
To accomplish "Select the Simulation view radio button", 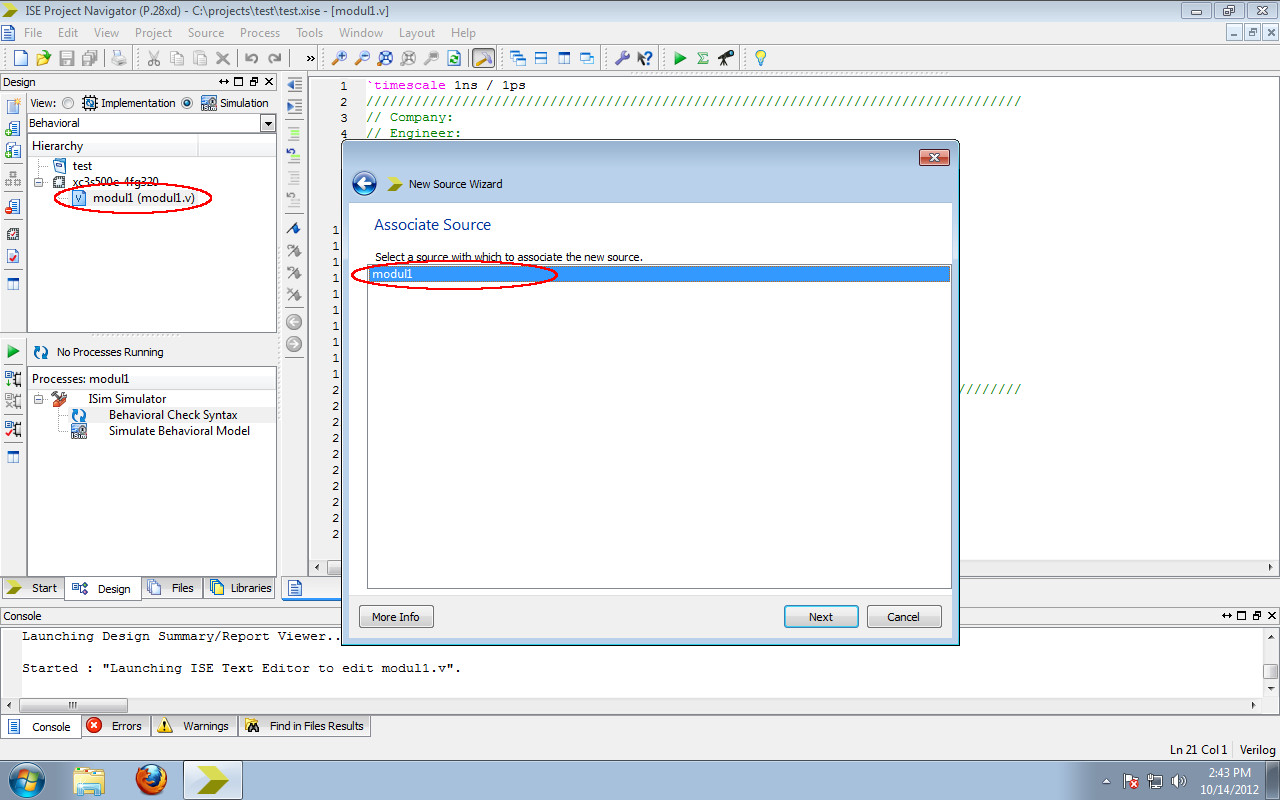I will coord(187,102).
